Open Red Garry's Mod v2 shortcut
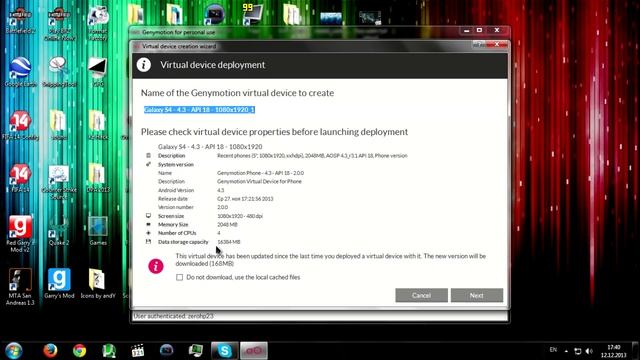Viewport: 640px width, 360px height. (x=20, y=233)
